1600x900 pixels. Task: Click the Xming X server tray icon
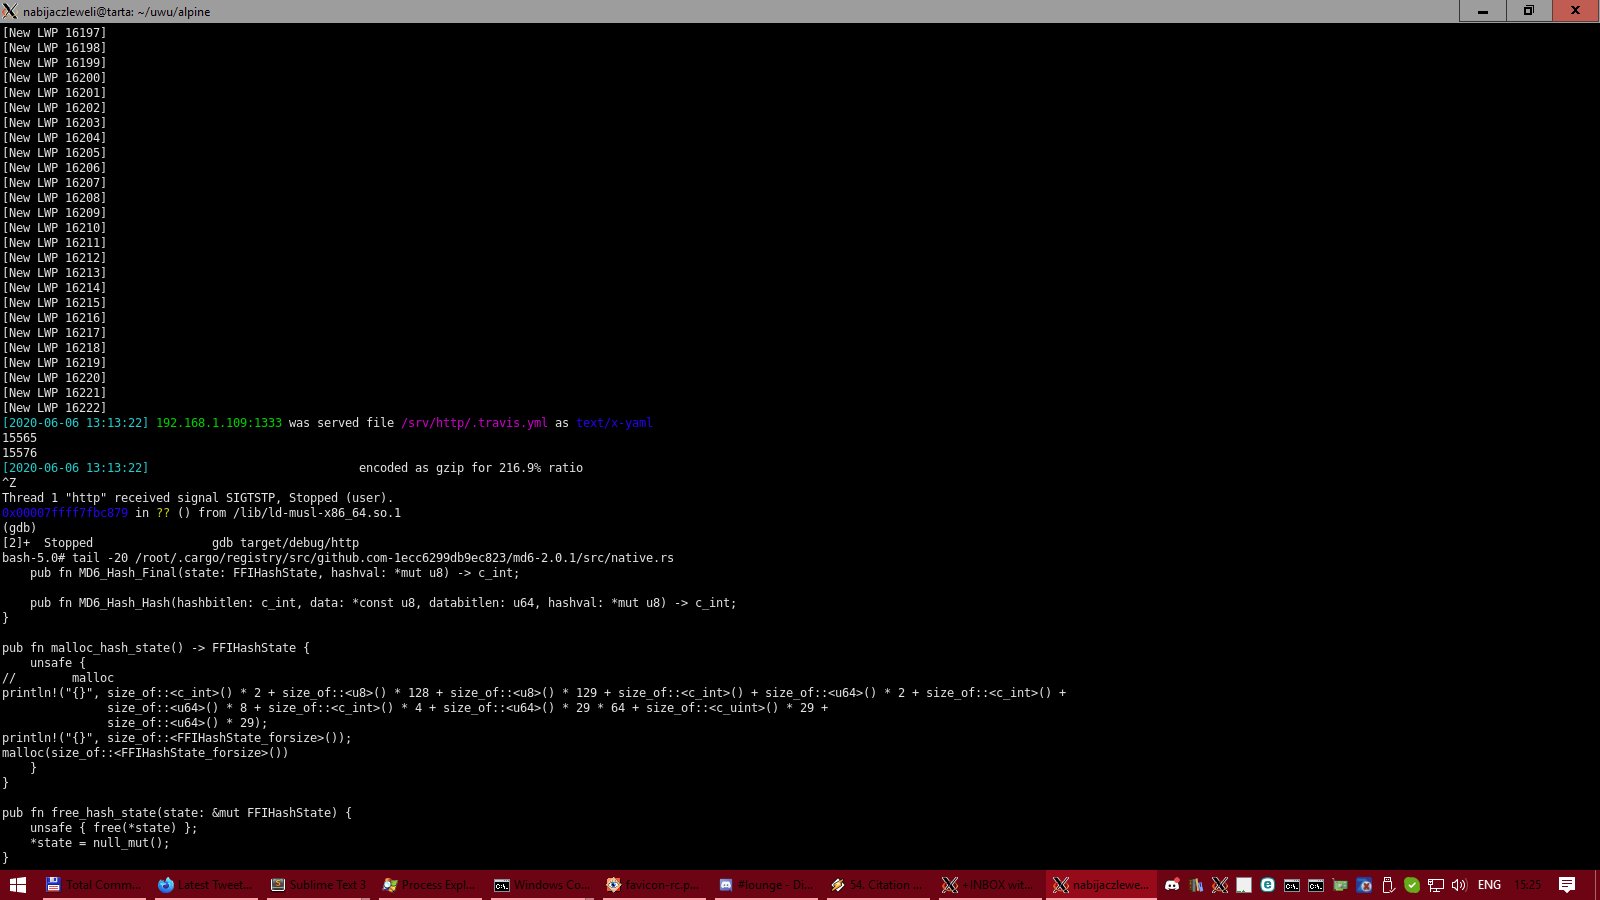click(x=1220, y=885)
